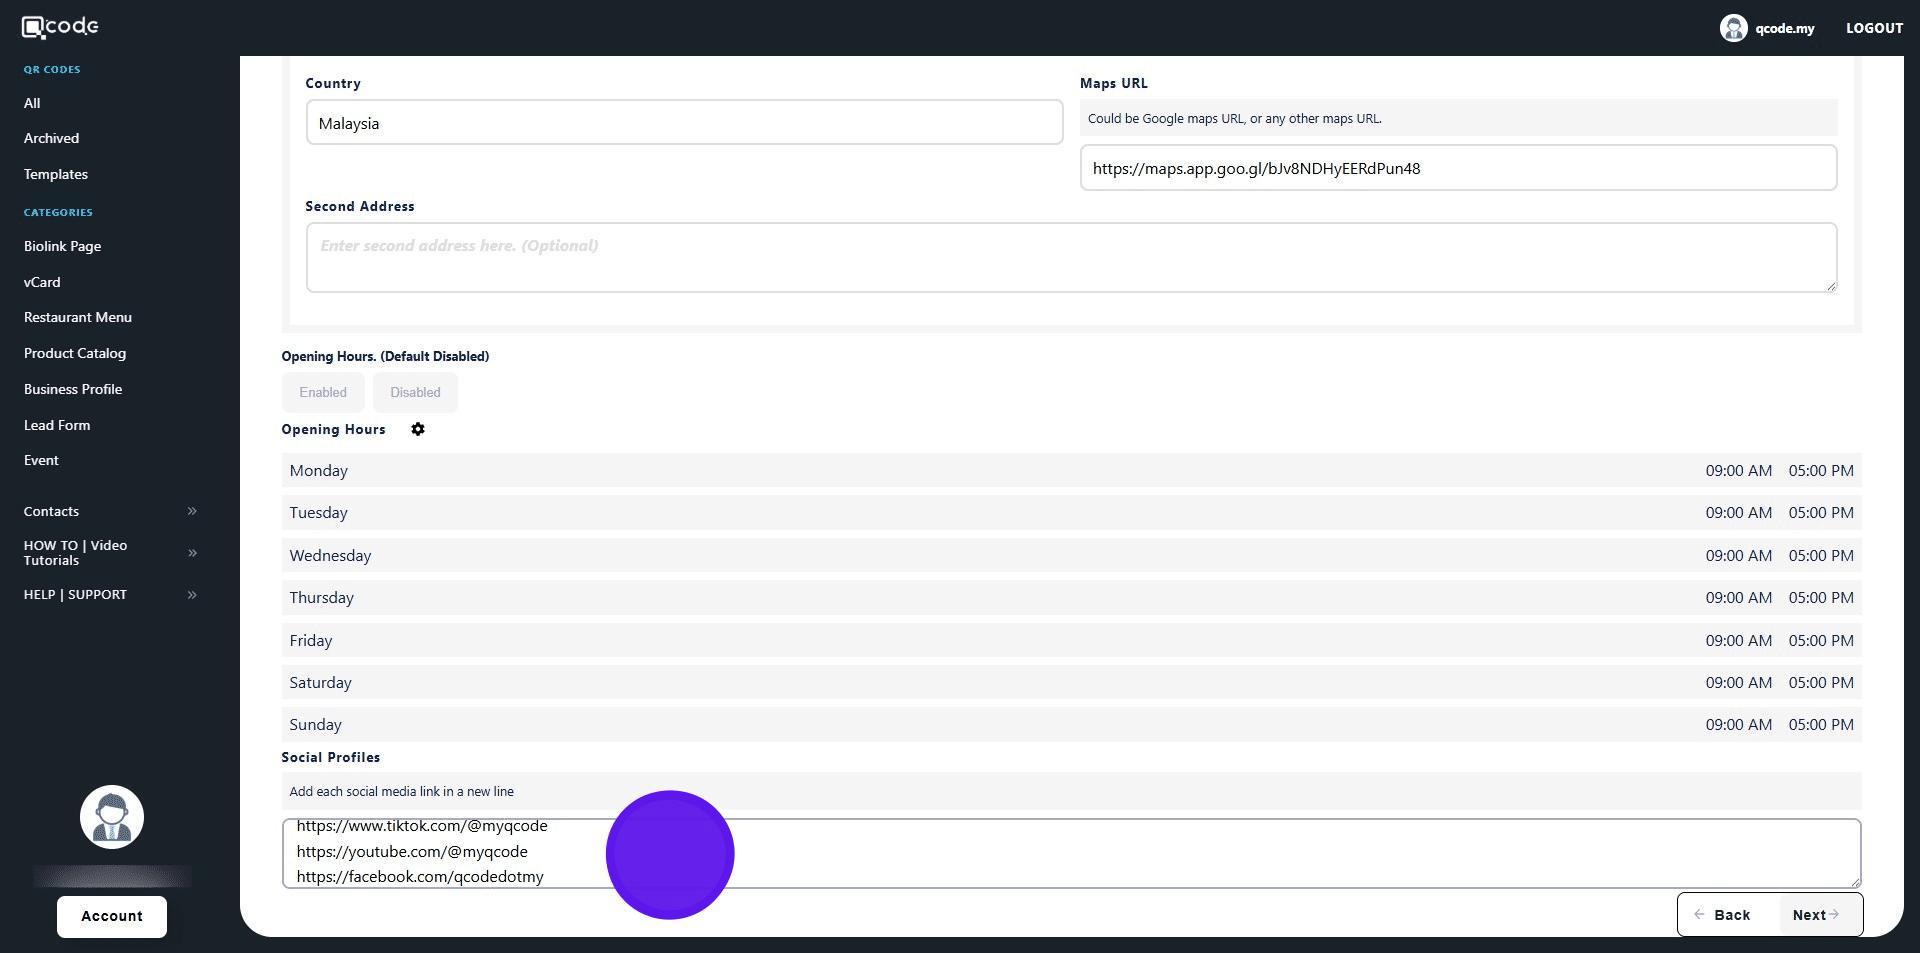
Task: Click into Social Profiles text area
Action: [1071, 853]
